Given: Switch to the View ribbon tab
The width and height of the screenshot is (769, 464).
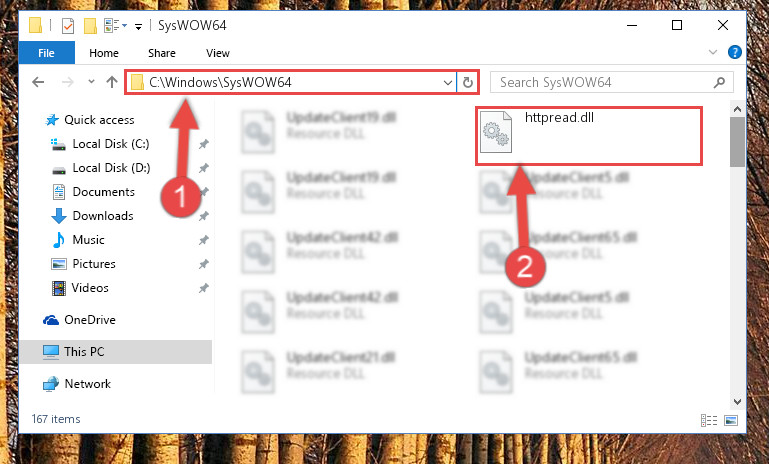Looking at the screenshot, I should (218, 53).
